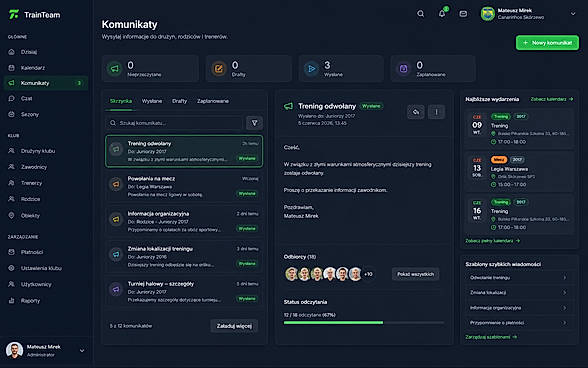Click Załaduj więcej button
Image resolution: width=588 pixels, height=368 pixels.
[x=234, y=326]
